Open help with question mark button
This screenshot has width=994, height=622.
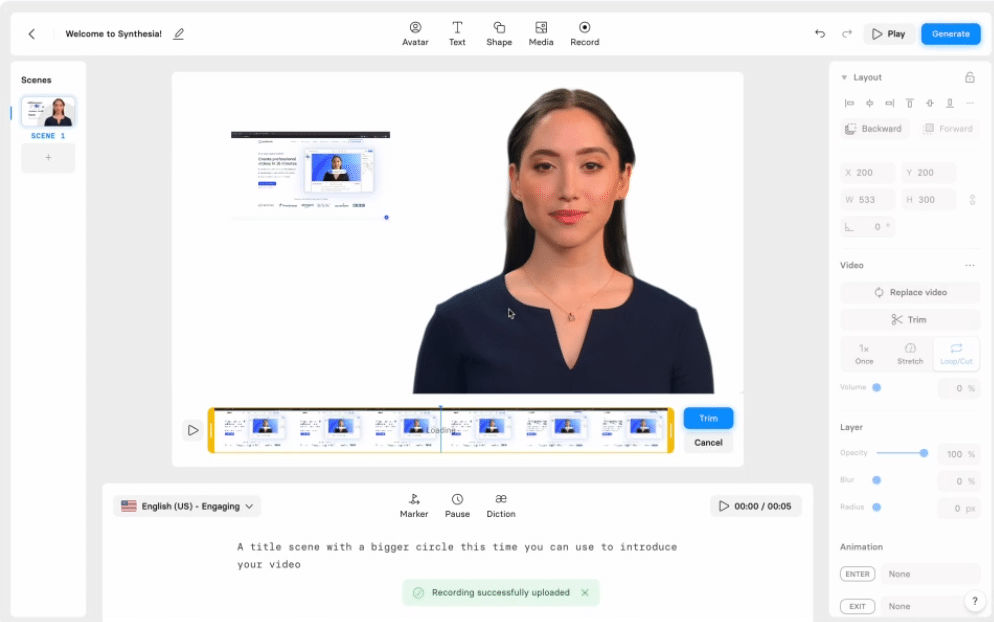(x=974, y=600)
